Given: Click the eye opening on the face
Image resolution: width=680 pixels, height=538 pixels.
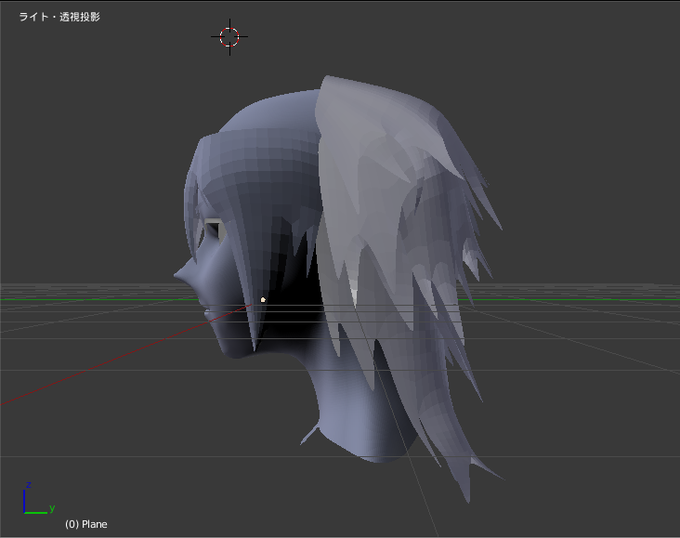Looking at the screenshot, I should coord(215,230).
